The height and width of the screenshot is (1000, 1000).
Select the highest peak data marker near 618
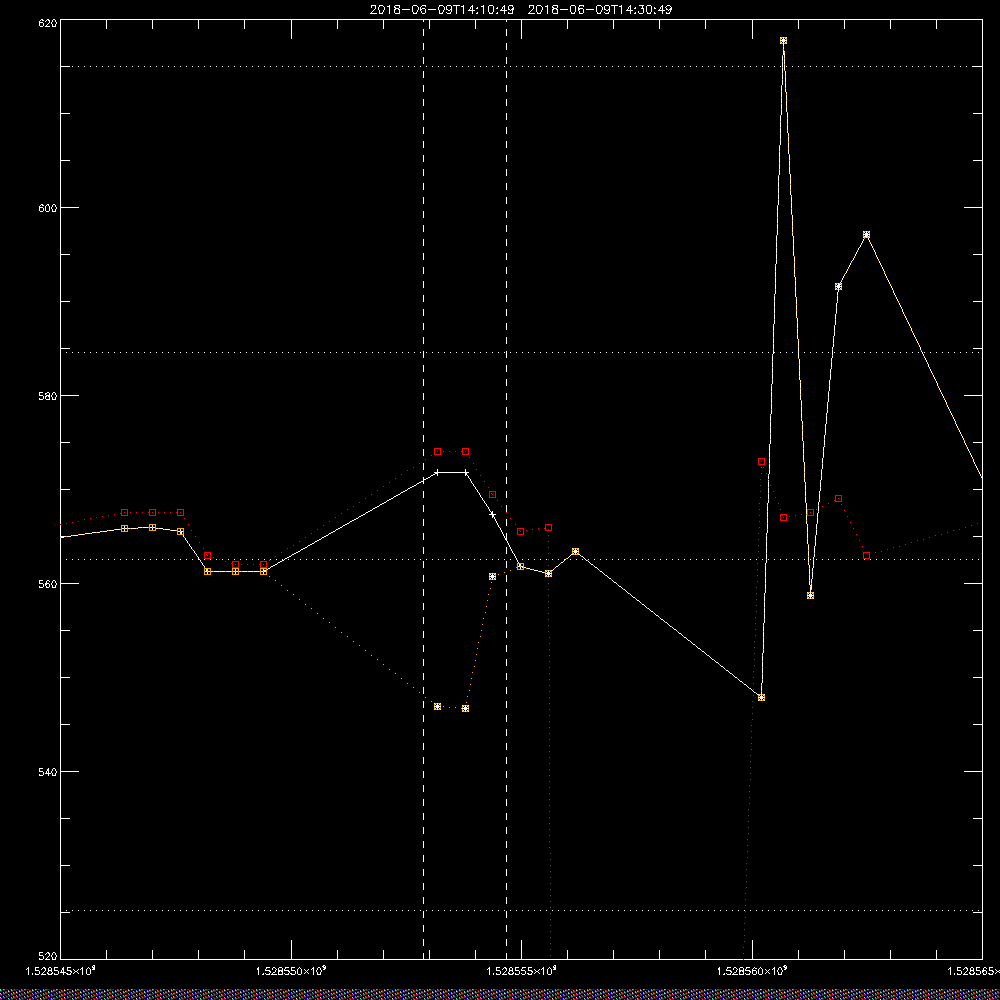(x=783, y=41)
